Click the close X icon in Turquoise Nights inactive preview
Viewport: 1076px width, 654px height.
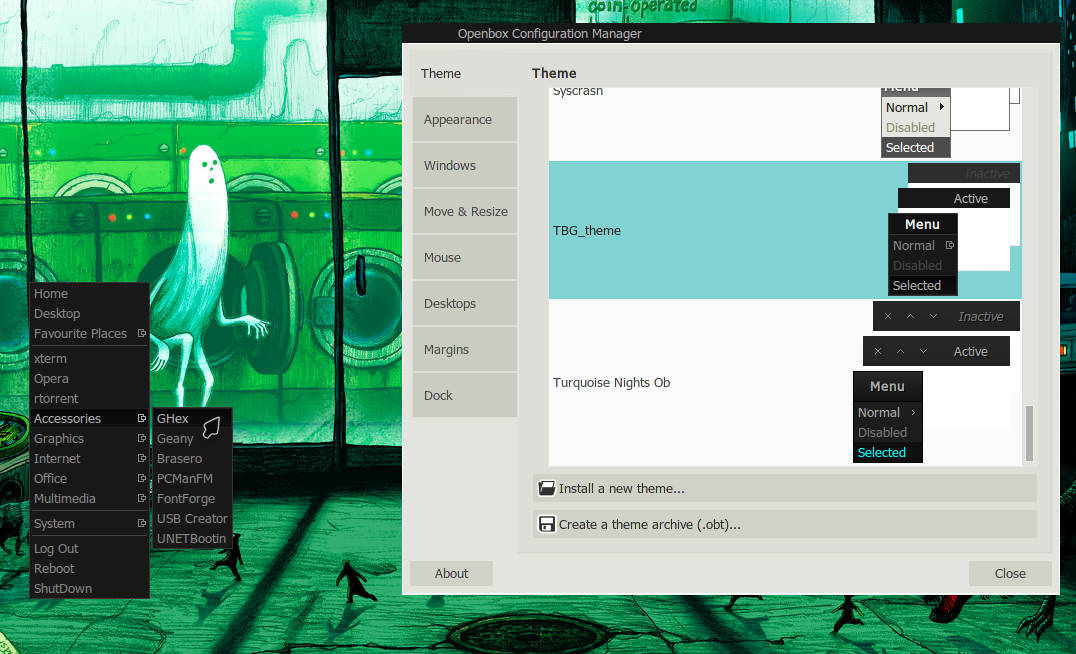888,316
